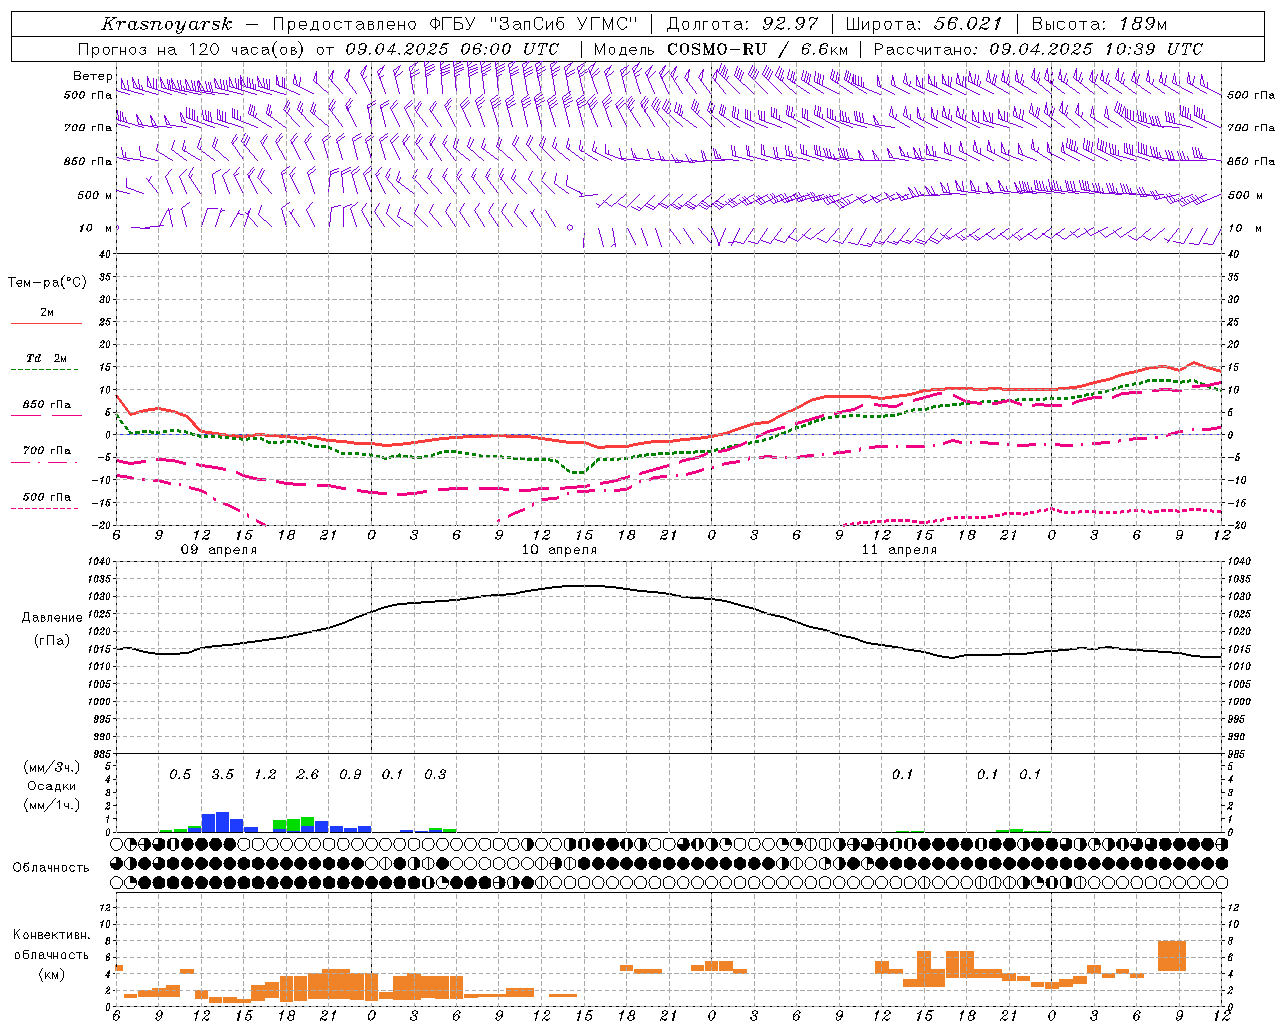Click the (мм/3ч.) precipitation unit label
This screenshot has width=1280, height=1024.
[52, 767]
